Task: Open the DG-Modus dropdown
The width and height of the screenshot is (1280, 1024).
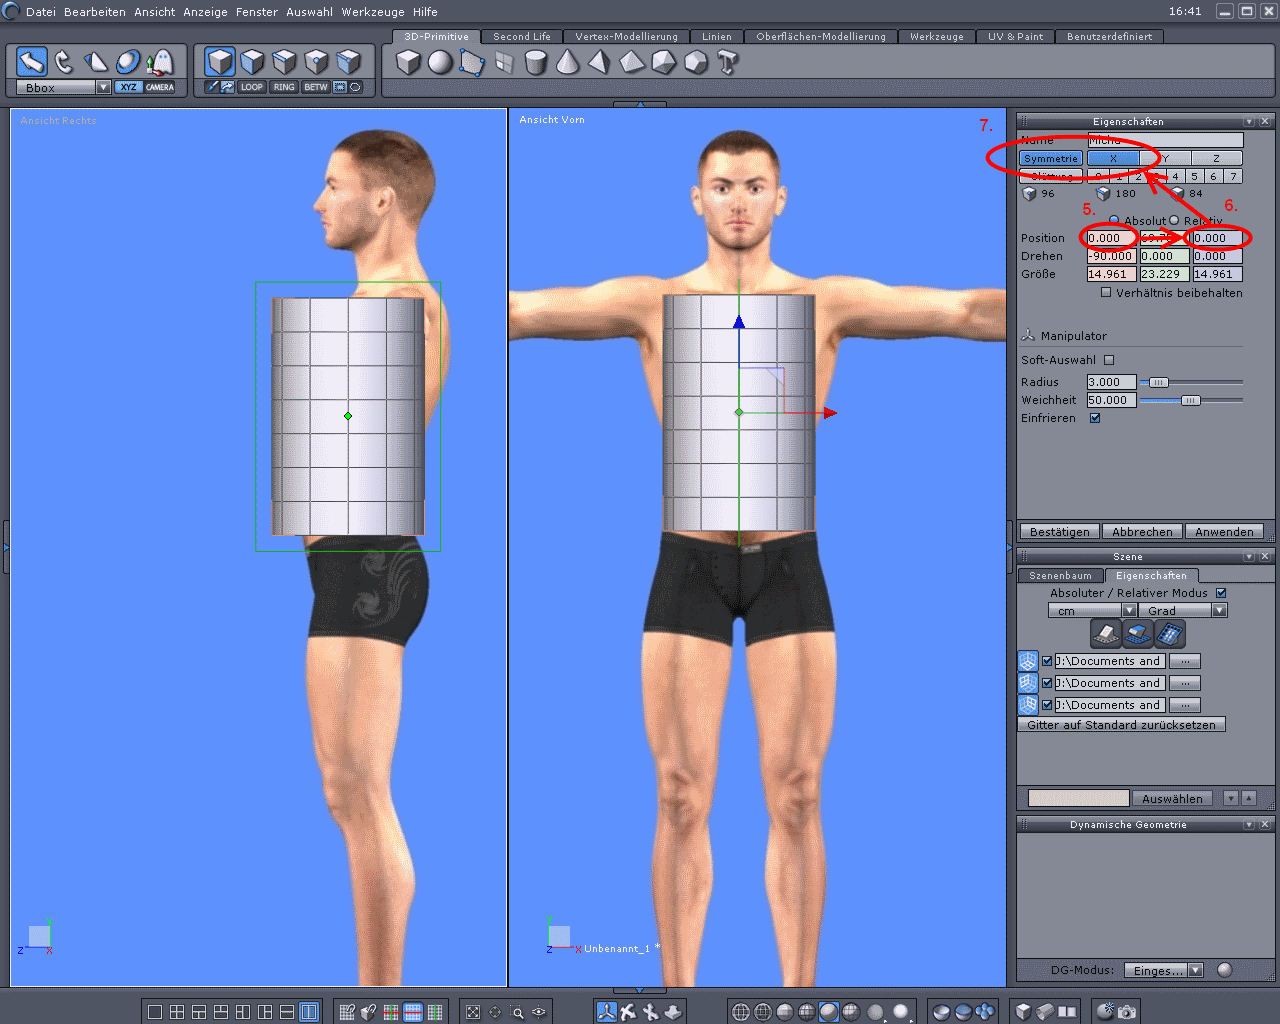Action: [1195, 970]
